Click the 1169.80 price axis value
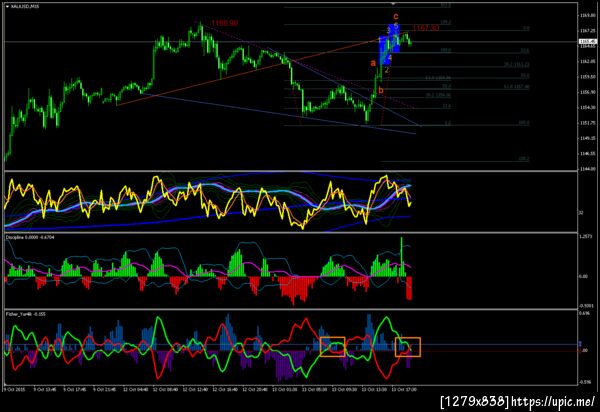Screen dimensions: 600x412 click(587, 16)
